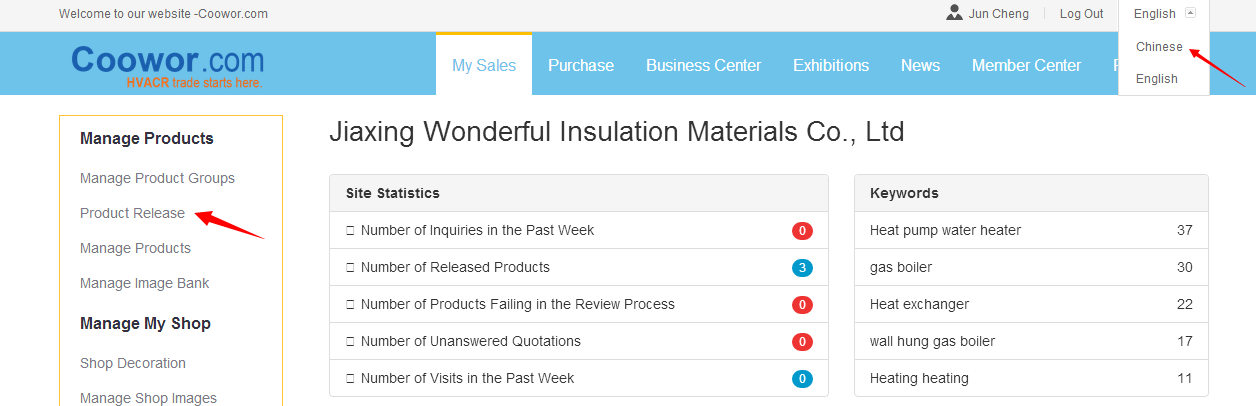Click the user profile icon beside Jun Cheng
The width and height of the screenshot is (1256, 406).
tap(955, 13)
